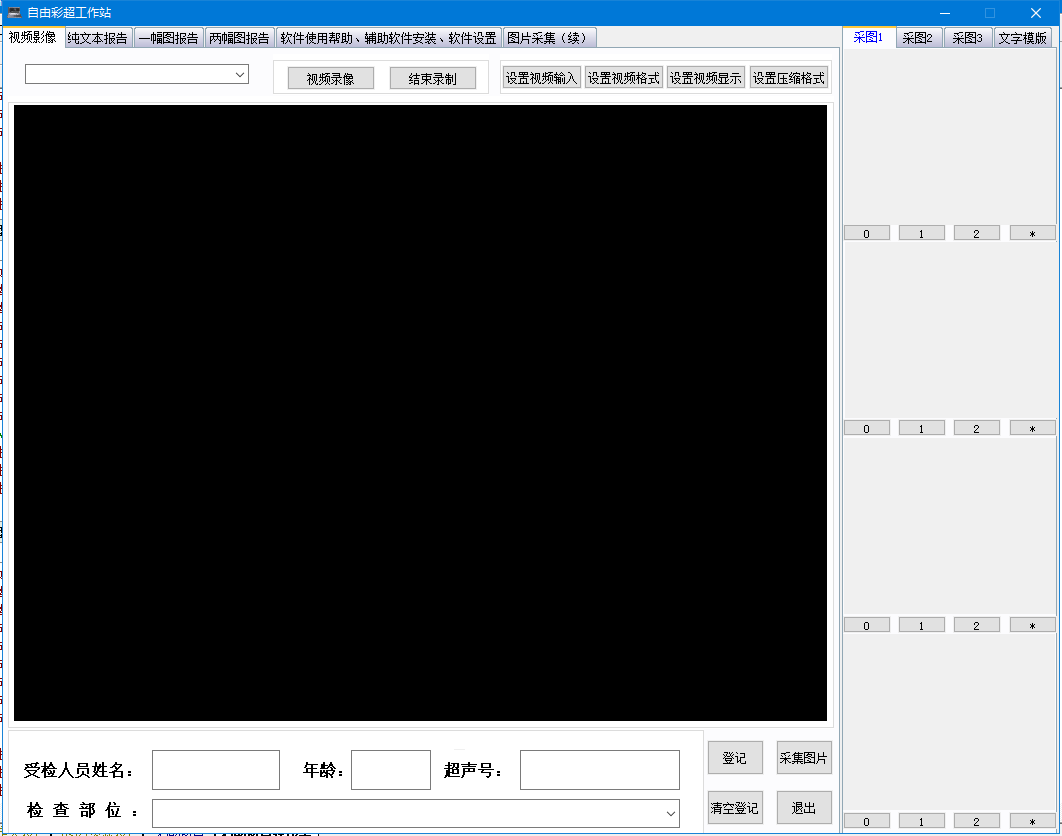Image resolution: width=1062 pixels, height=836 pixels.
Task: Start recording with 视频录像 button
Action: tap(331, 79)
